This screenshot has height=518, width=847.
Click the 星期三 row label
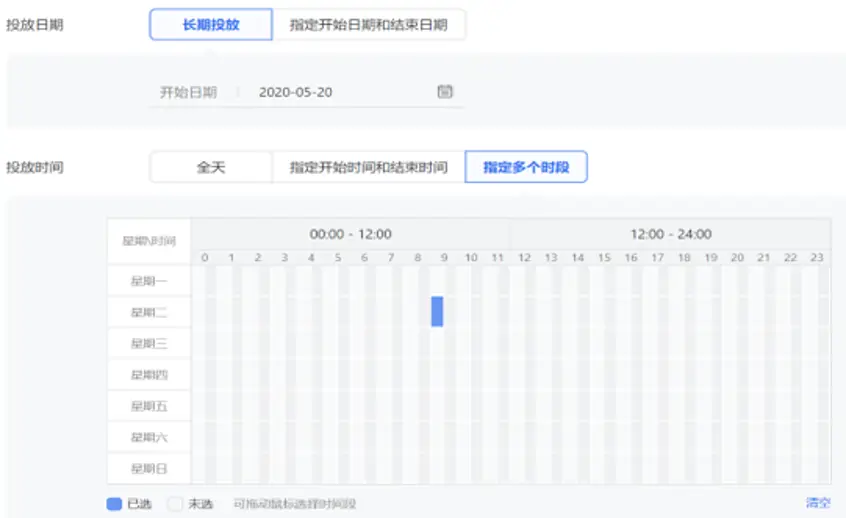click(x=149, y=344)
